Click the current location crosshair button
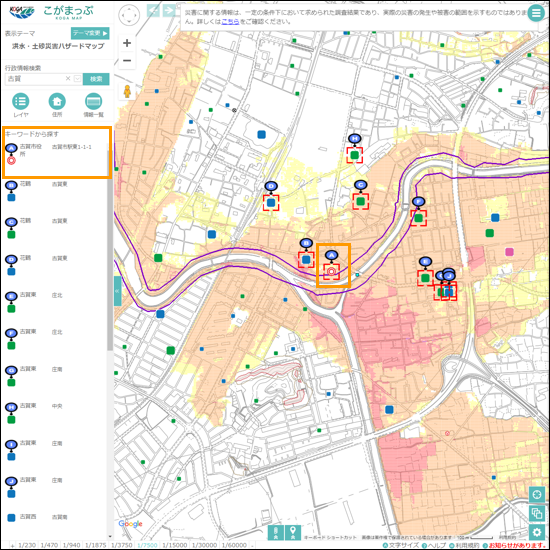Viewport: 550px width, 550px height. [537, 495]
